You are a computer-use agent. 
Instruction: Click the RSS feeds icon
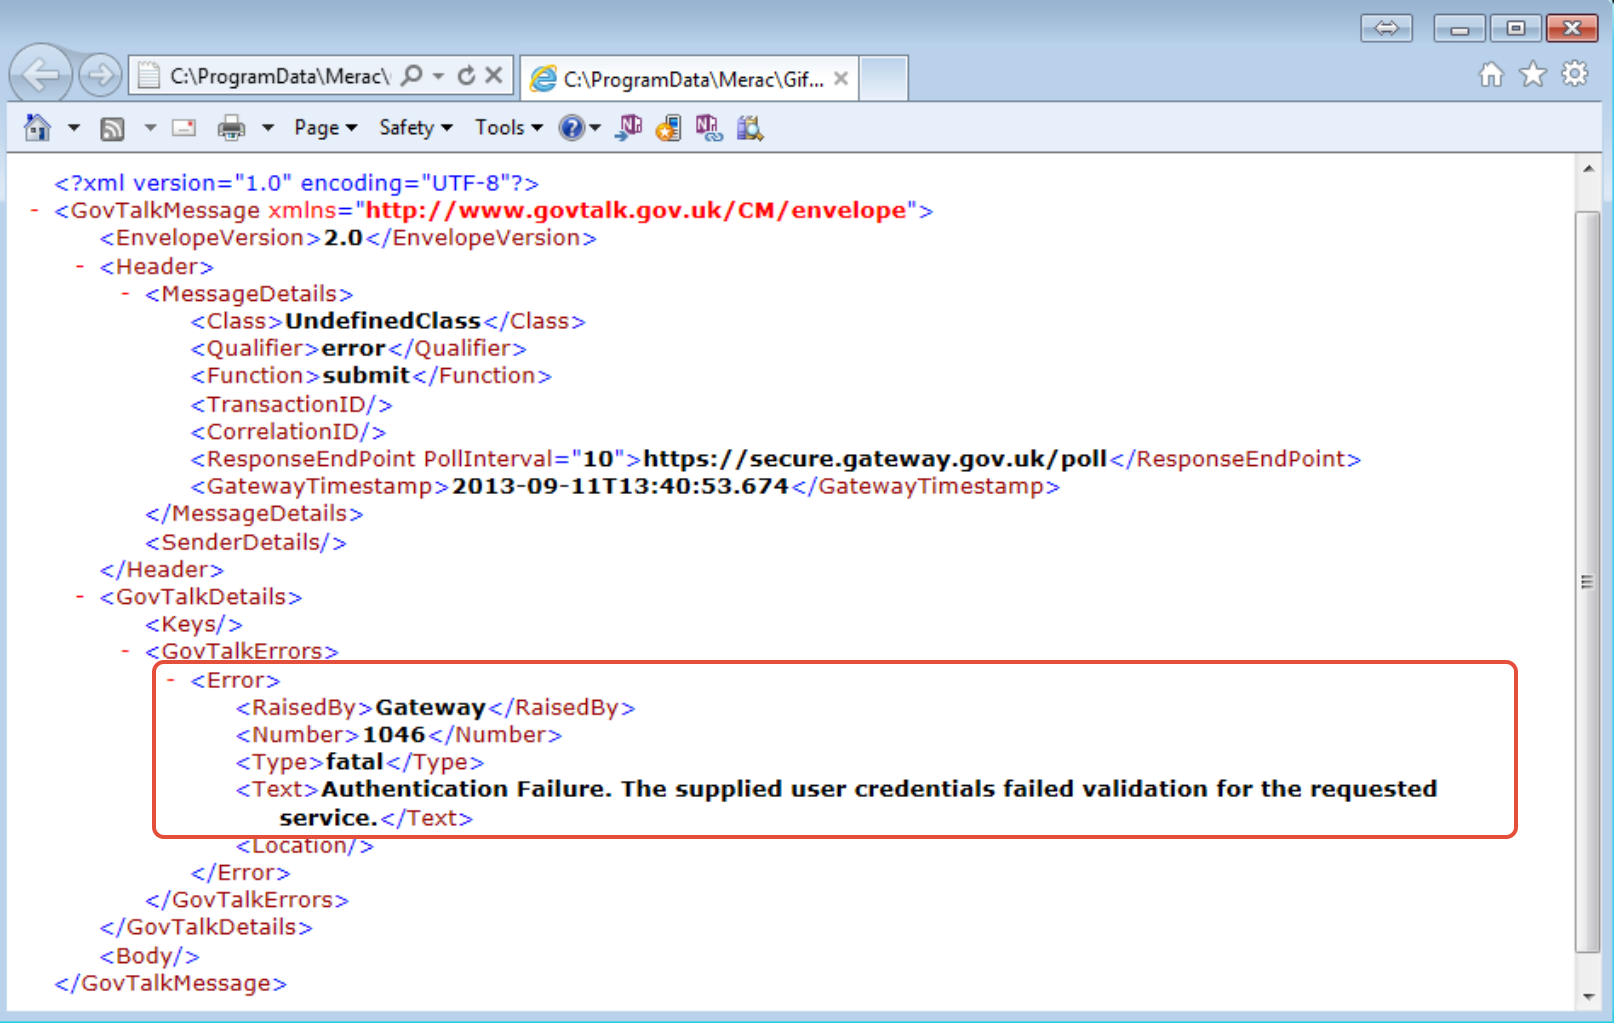[112, 128]
